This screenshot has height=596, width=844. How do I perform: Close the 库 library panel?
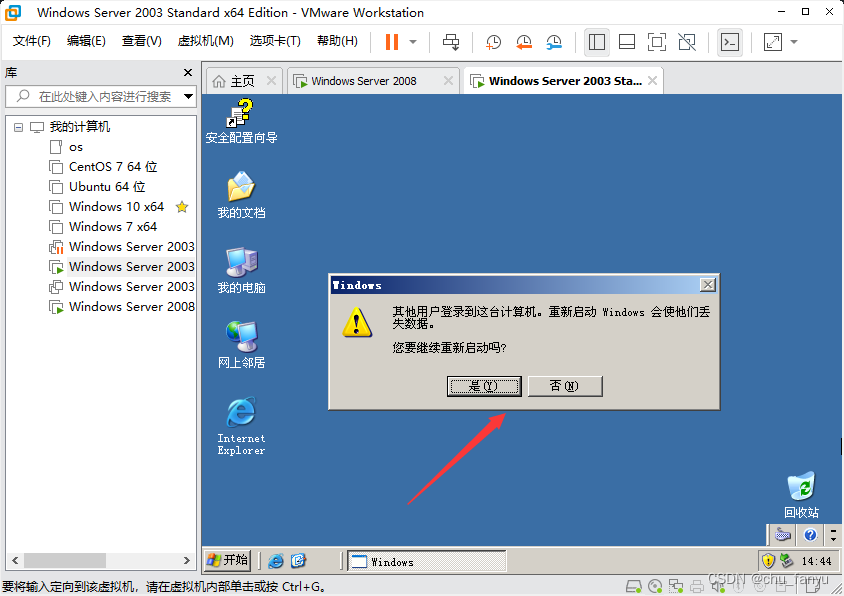coord(188,72)
